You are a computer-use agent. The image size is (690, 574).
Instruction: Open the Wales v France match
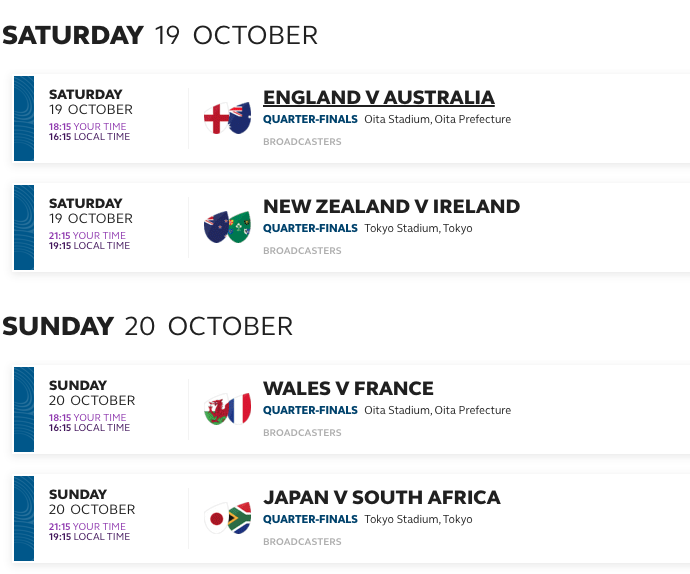tap(349, 388)
